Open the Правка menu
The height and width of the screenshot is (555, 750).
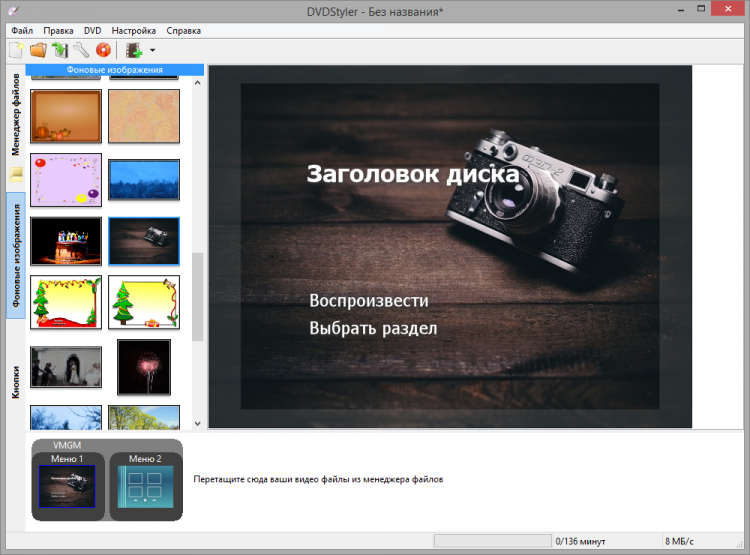coord(58,31)
